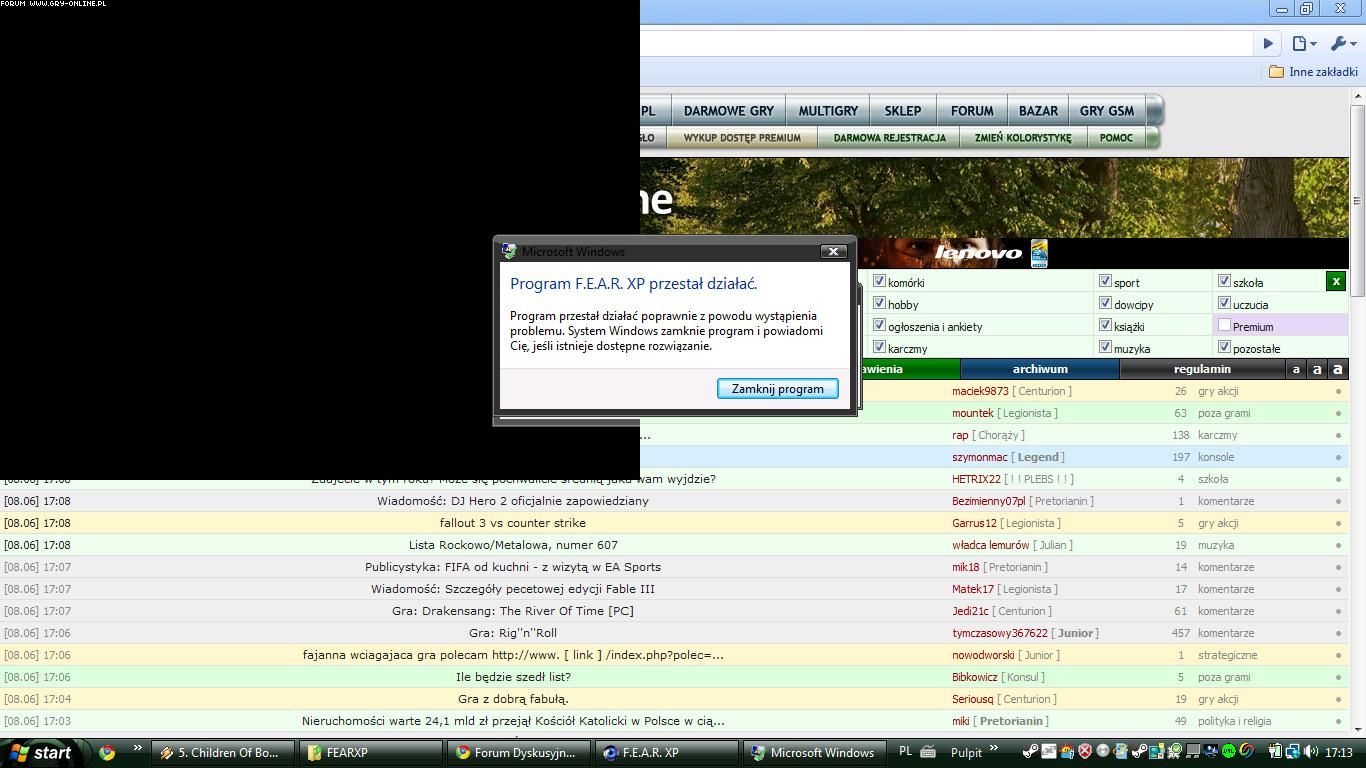The width and height of the screenshot is (1366, 768).
Task: Open the GRY GSM tab
Action: point(1107,111)
